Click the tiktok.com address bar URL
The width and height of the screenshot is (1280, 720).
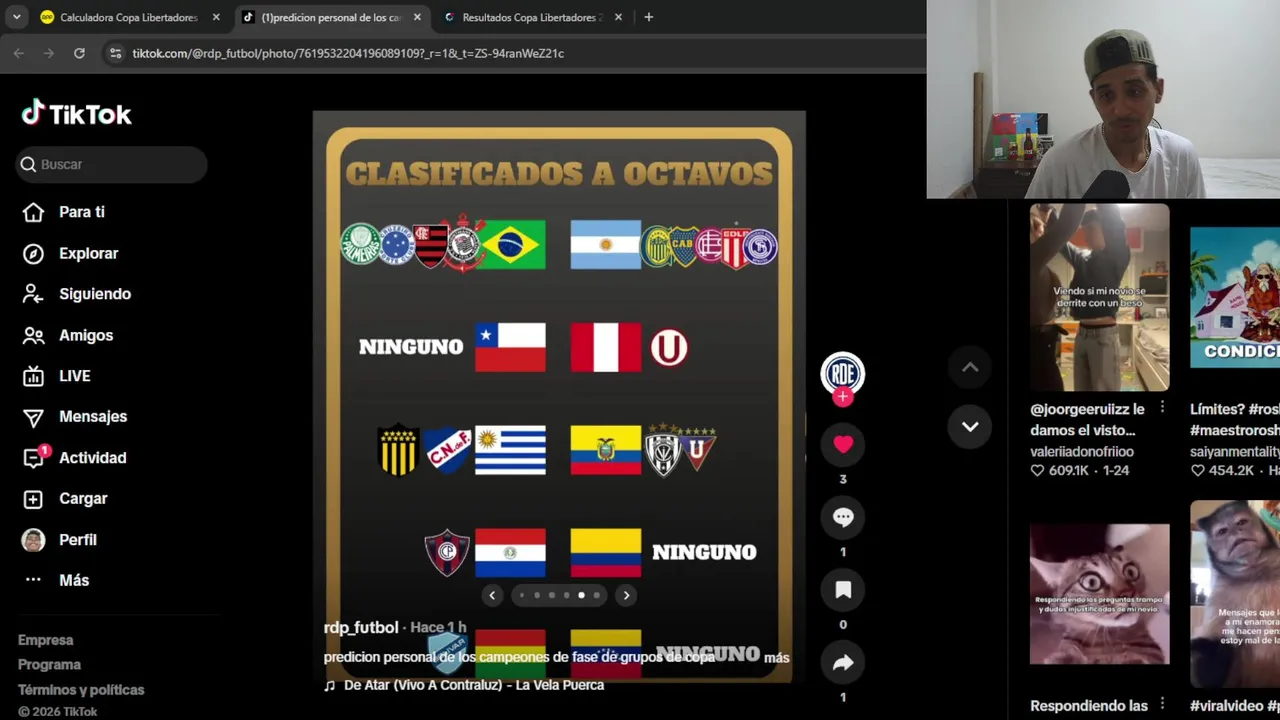point(348,53)
